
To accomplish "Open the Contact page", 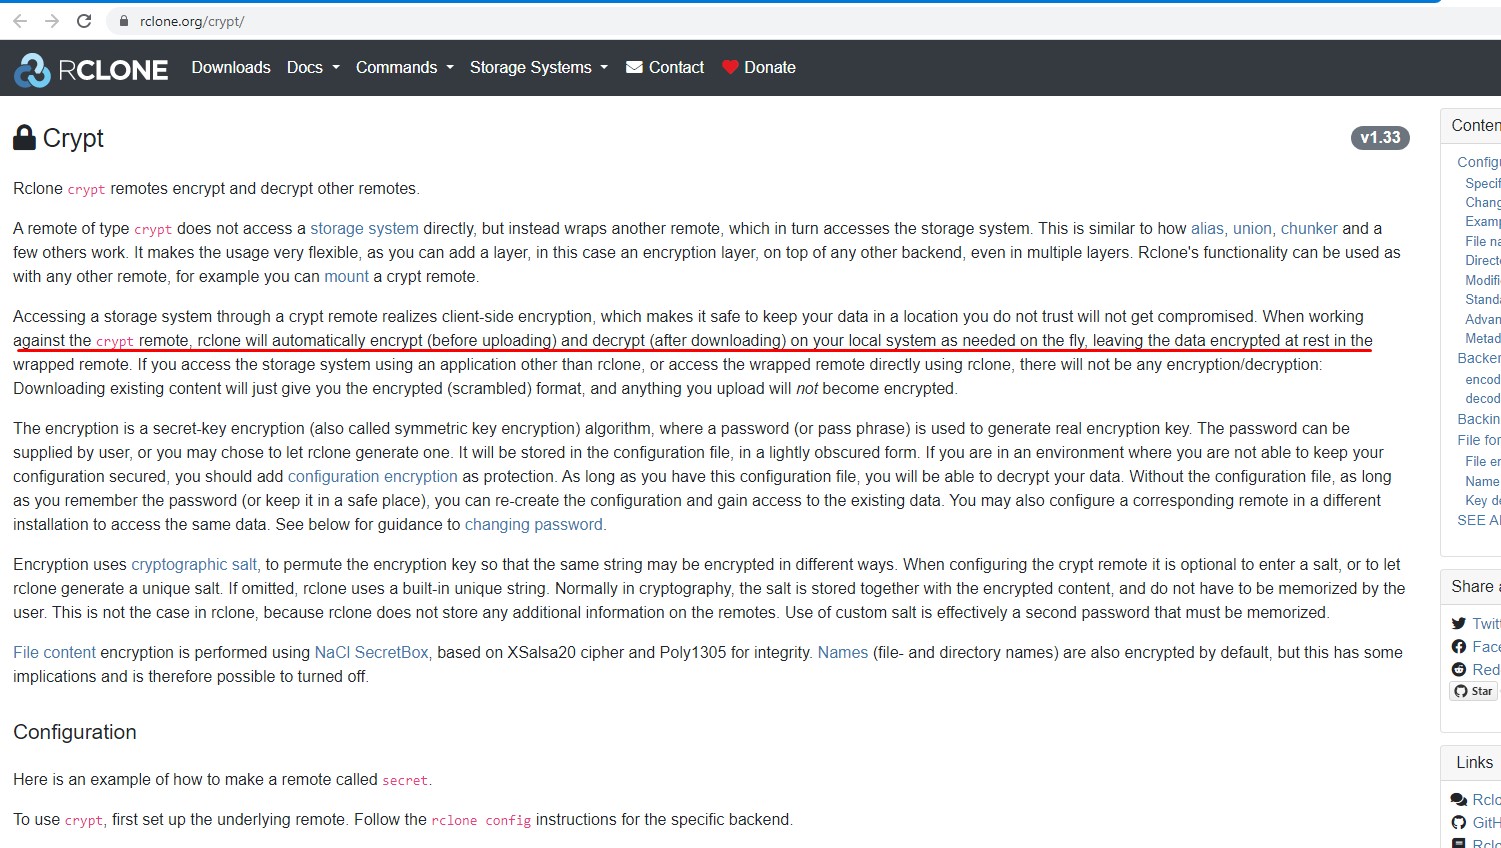I will [x=665, y=67].
